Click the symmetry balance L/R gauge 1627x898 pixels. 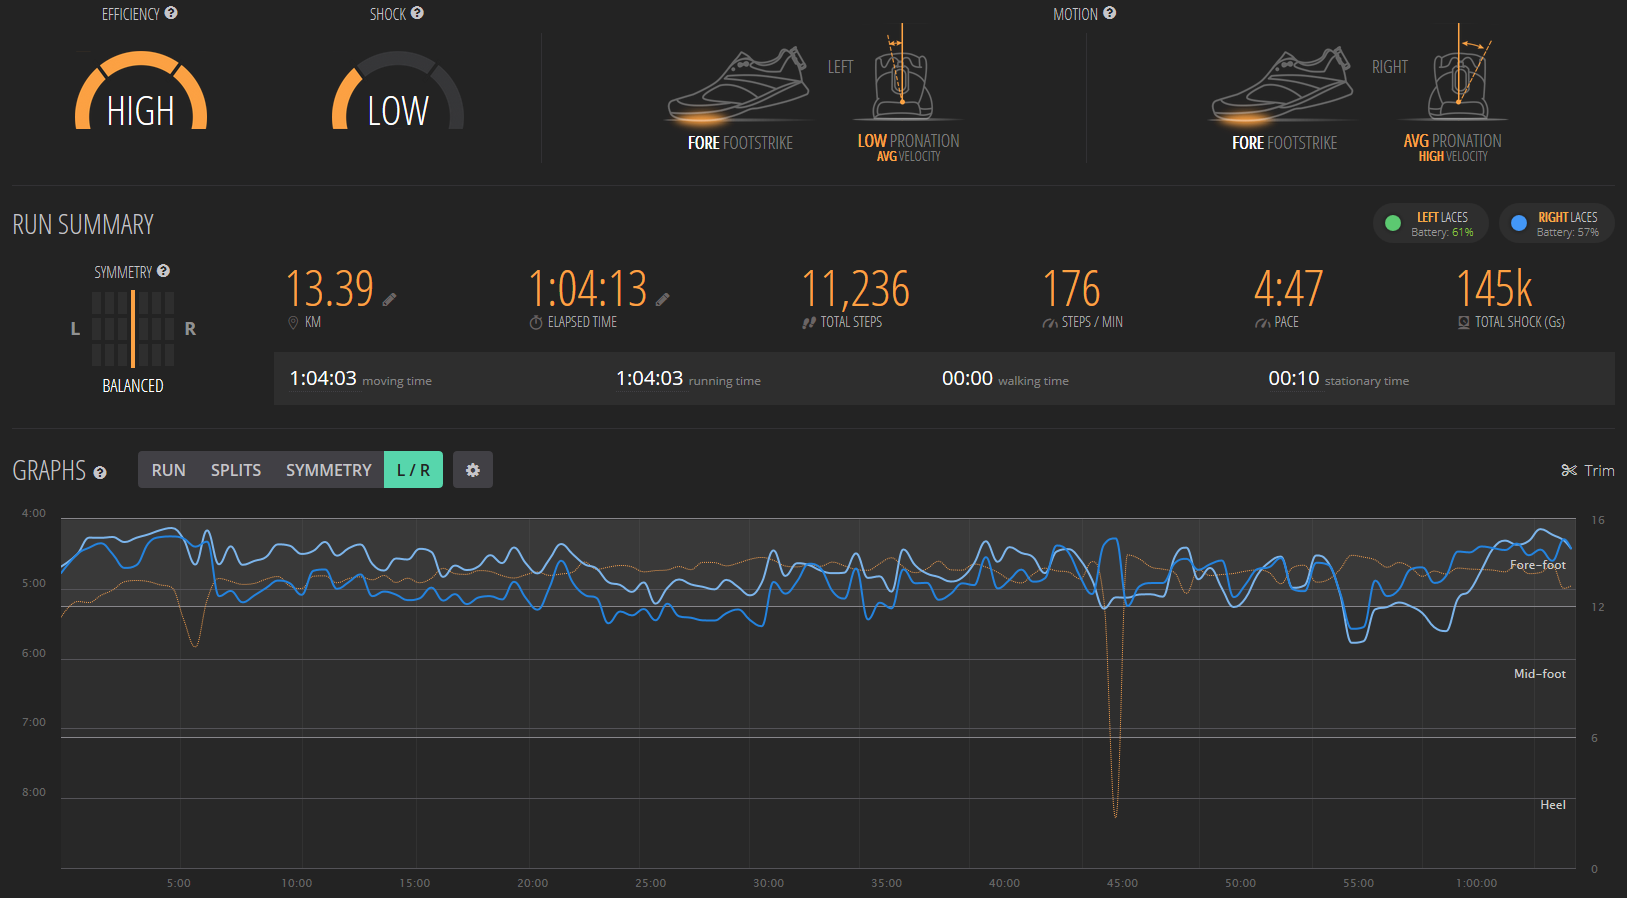(x=133, y=329)
